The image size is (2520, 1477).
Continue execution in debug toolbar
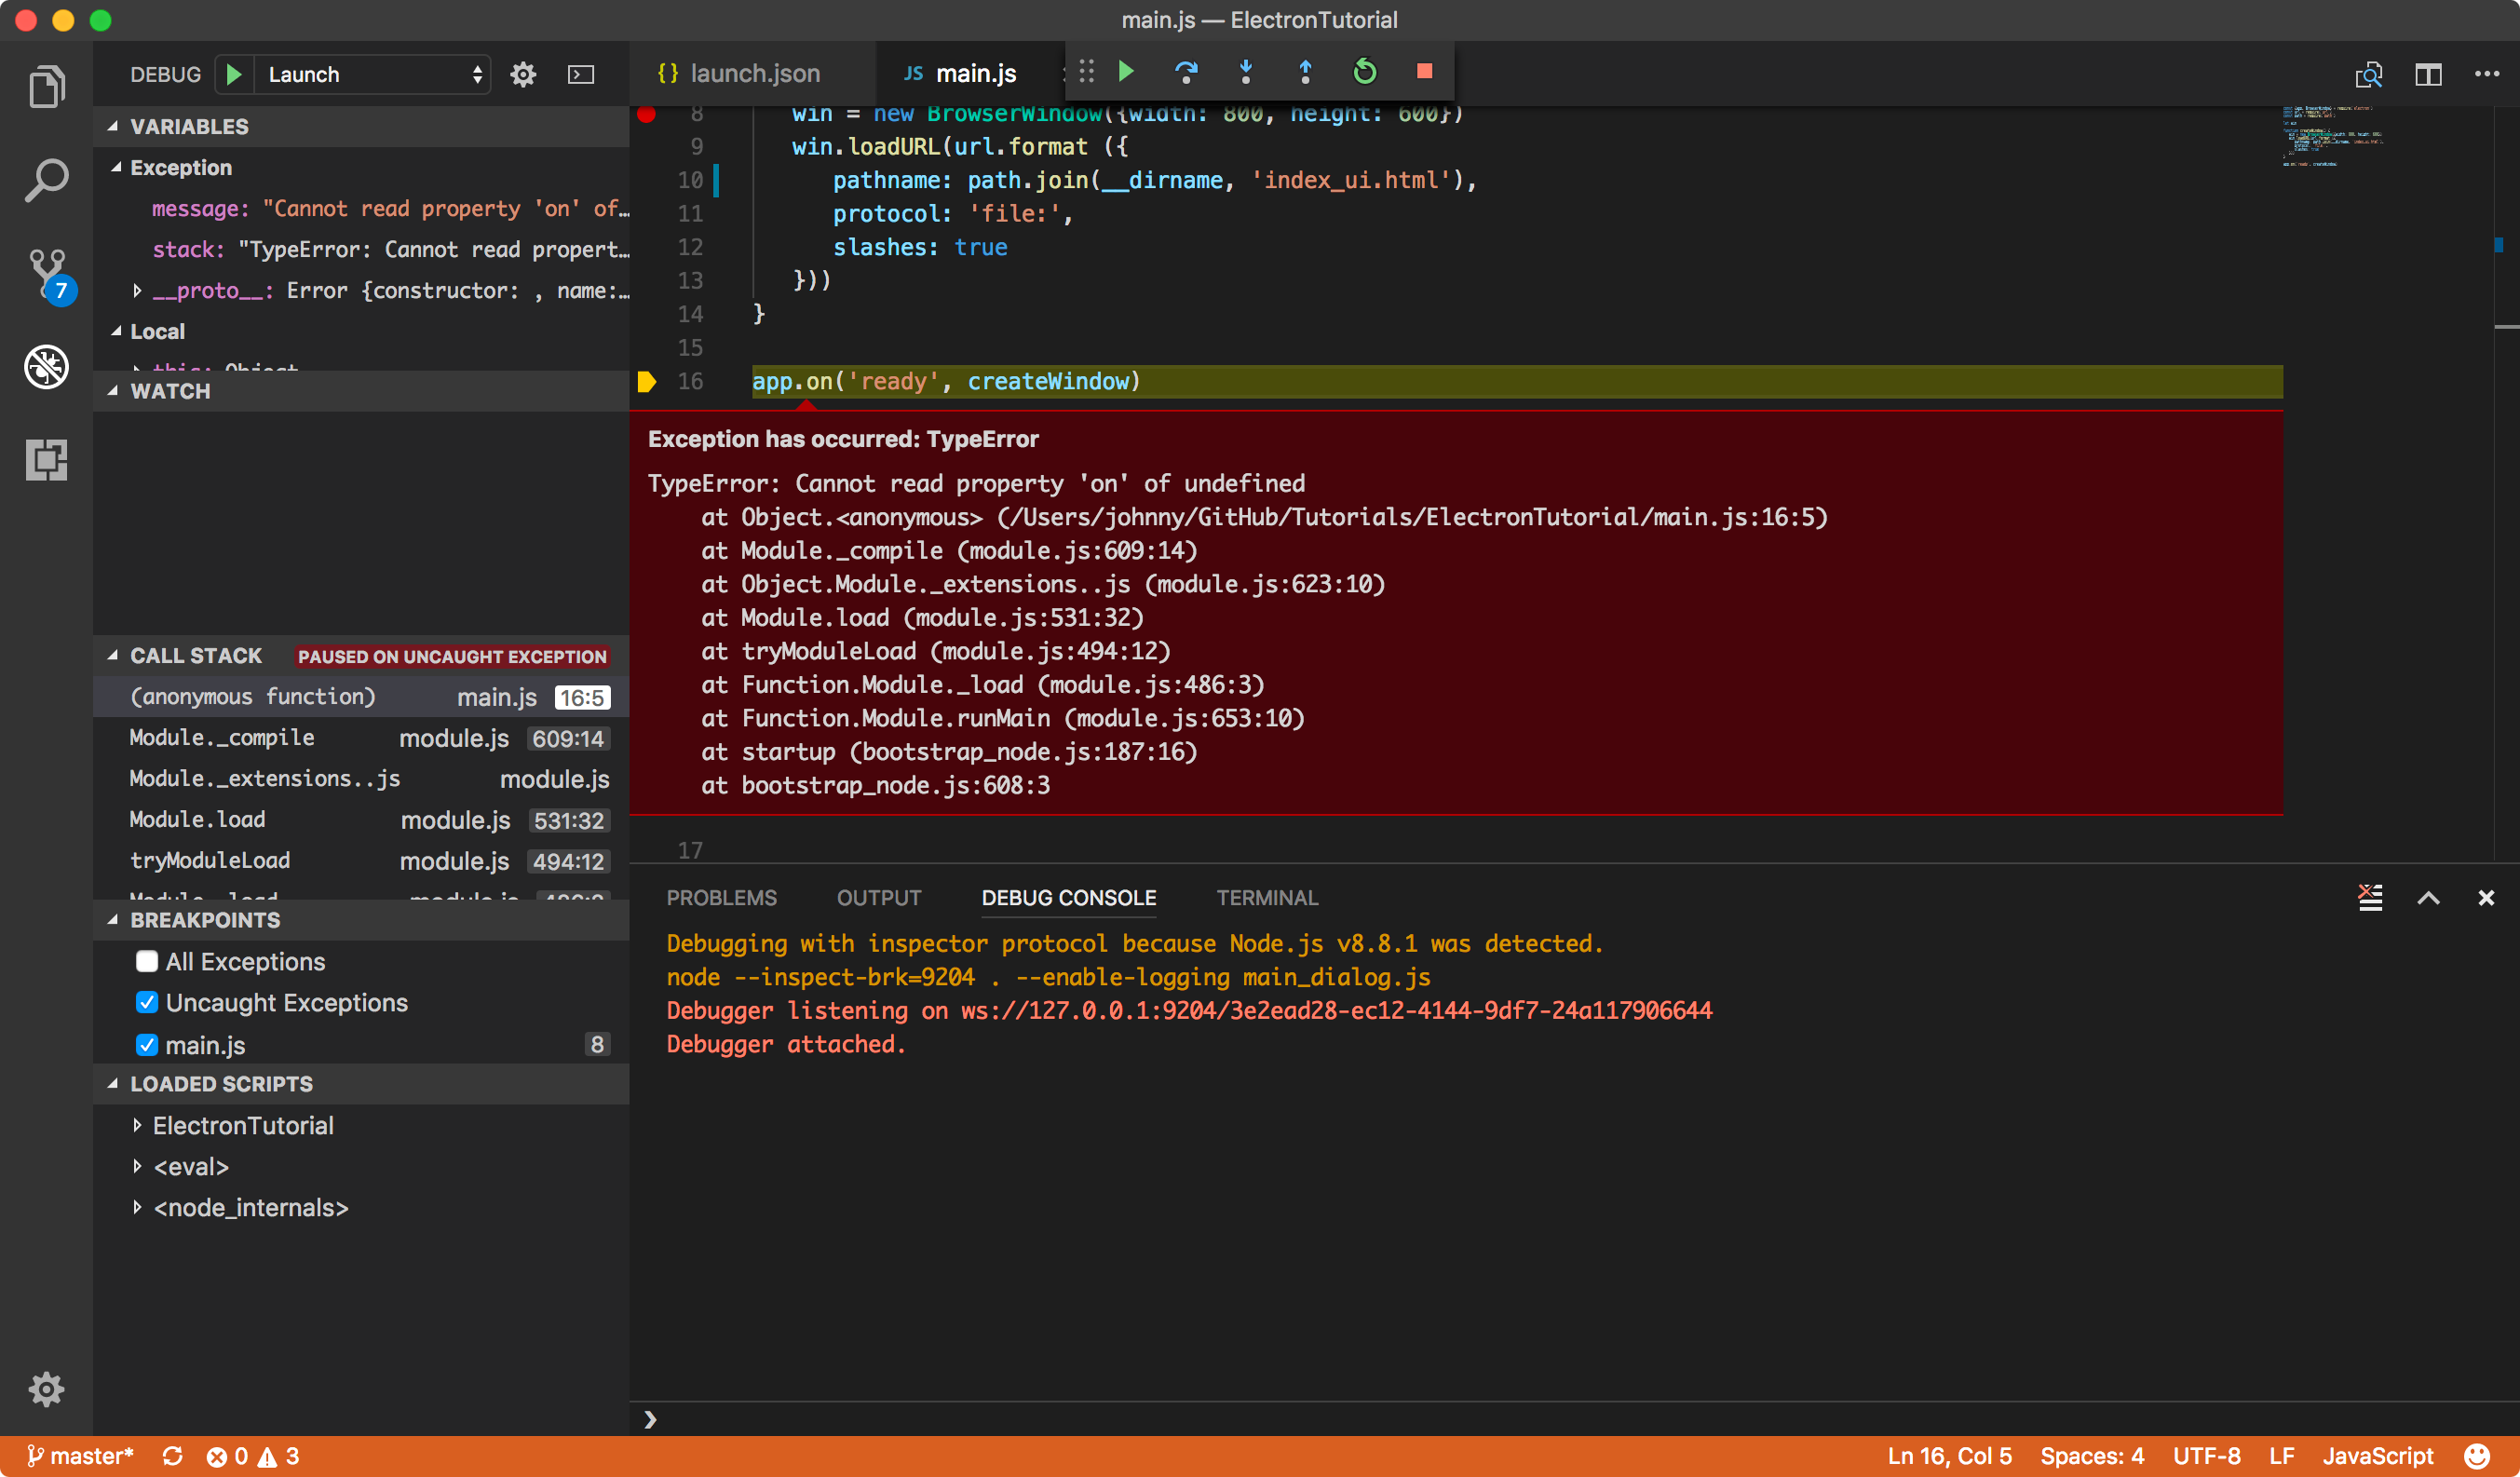tap(1126, 71)
